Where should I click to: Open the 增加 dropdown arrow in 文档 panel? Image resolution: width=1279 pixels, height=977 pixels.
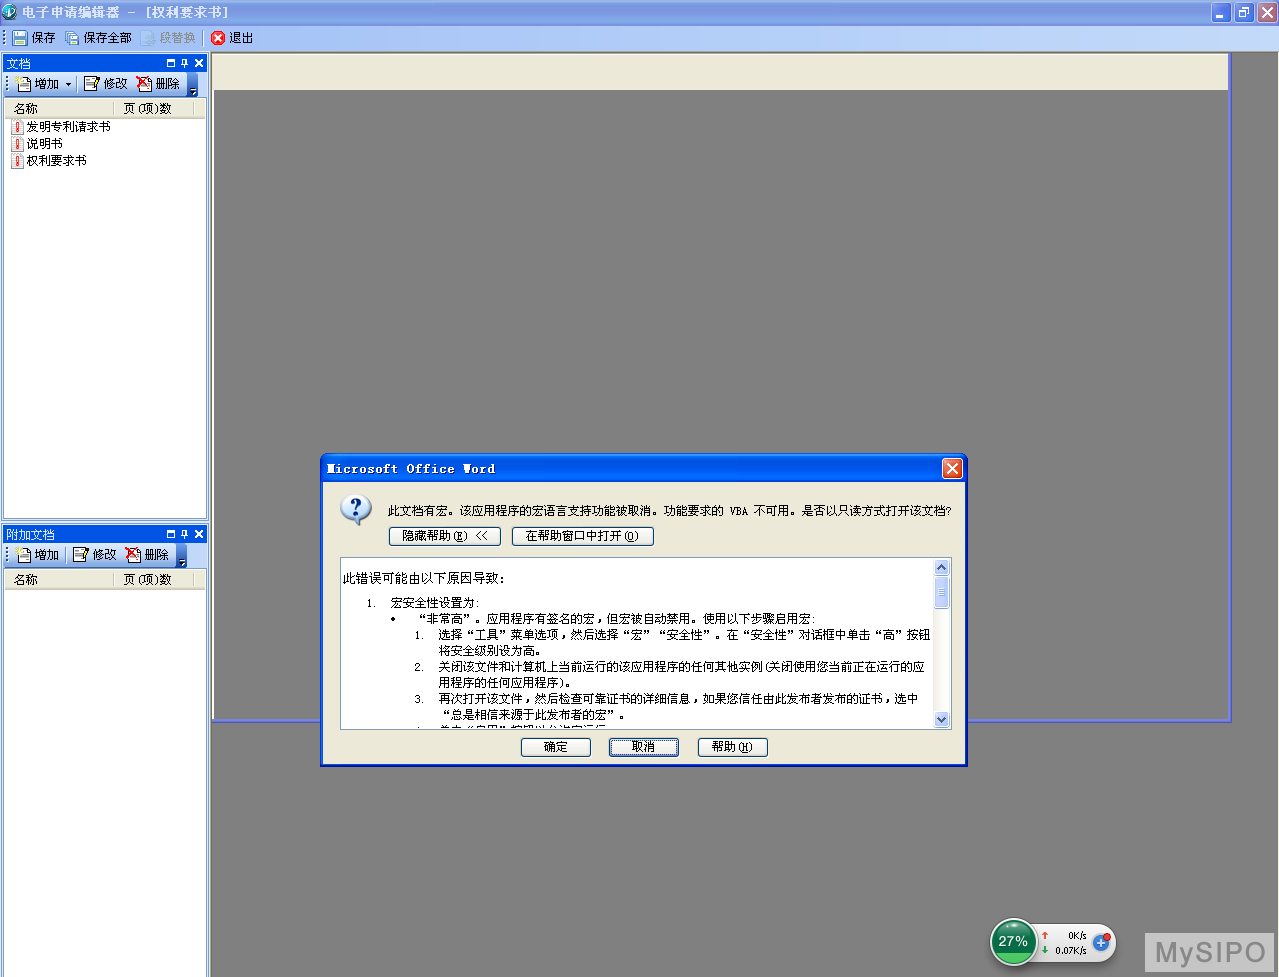[x=68, y=85]
